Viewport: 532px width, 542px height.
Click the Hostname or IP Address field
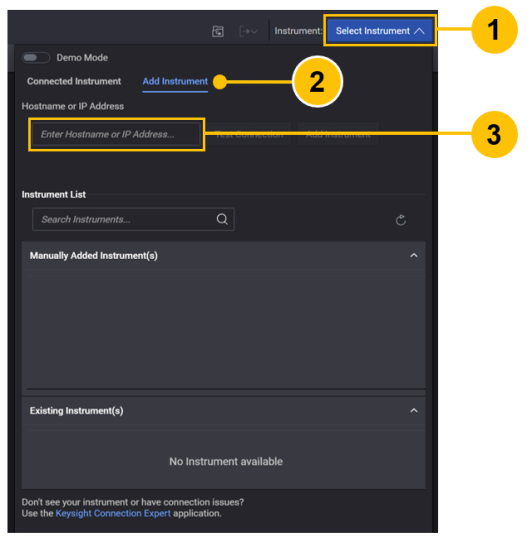coord(116,134)
